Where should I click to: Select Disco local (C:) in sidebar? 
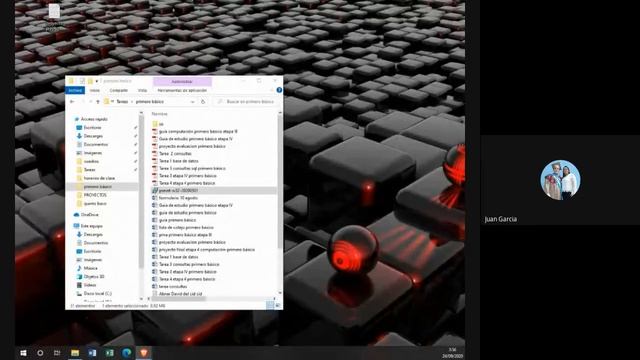pos(98,293)
